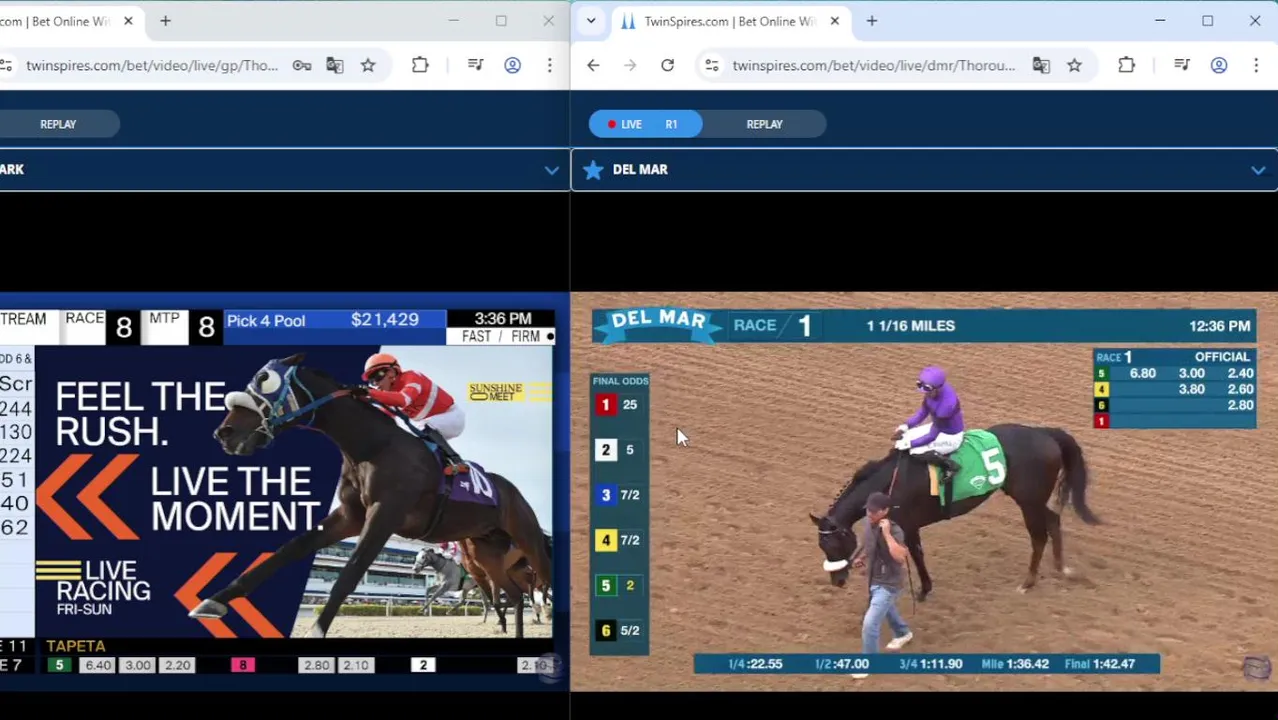Go back in the right browser window
1278x720 pixels.
[593, 65]
